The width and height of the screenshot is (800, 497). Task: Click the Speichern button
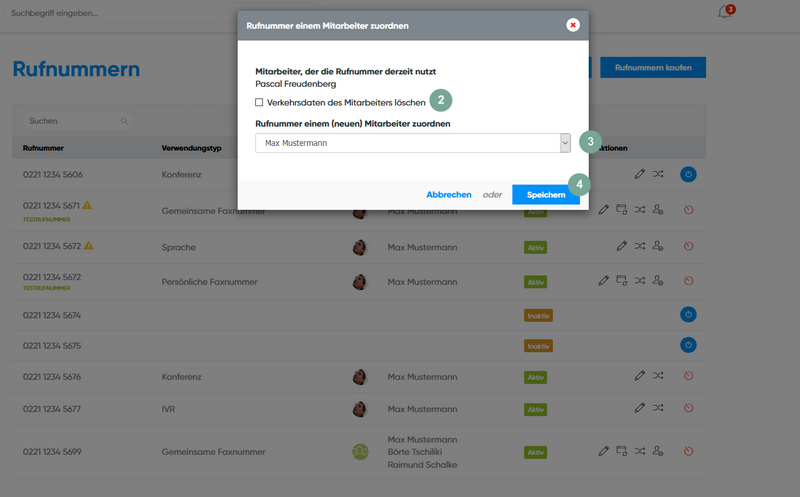(x=545, y=195)
